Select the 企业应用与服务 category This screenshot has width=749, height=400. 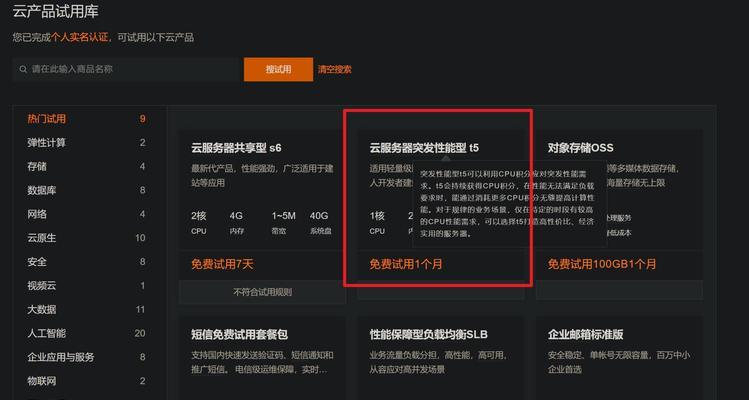61,357
